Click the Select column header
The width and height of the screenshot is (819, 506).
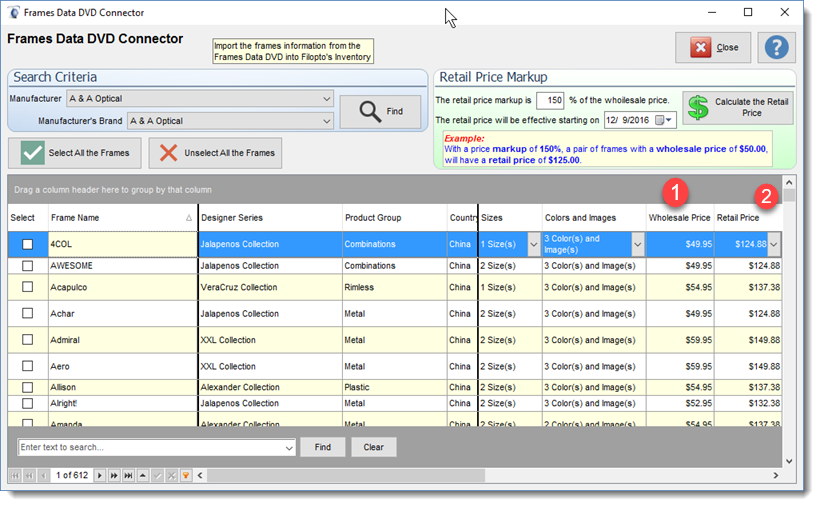coord(28,218)
